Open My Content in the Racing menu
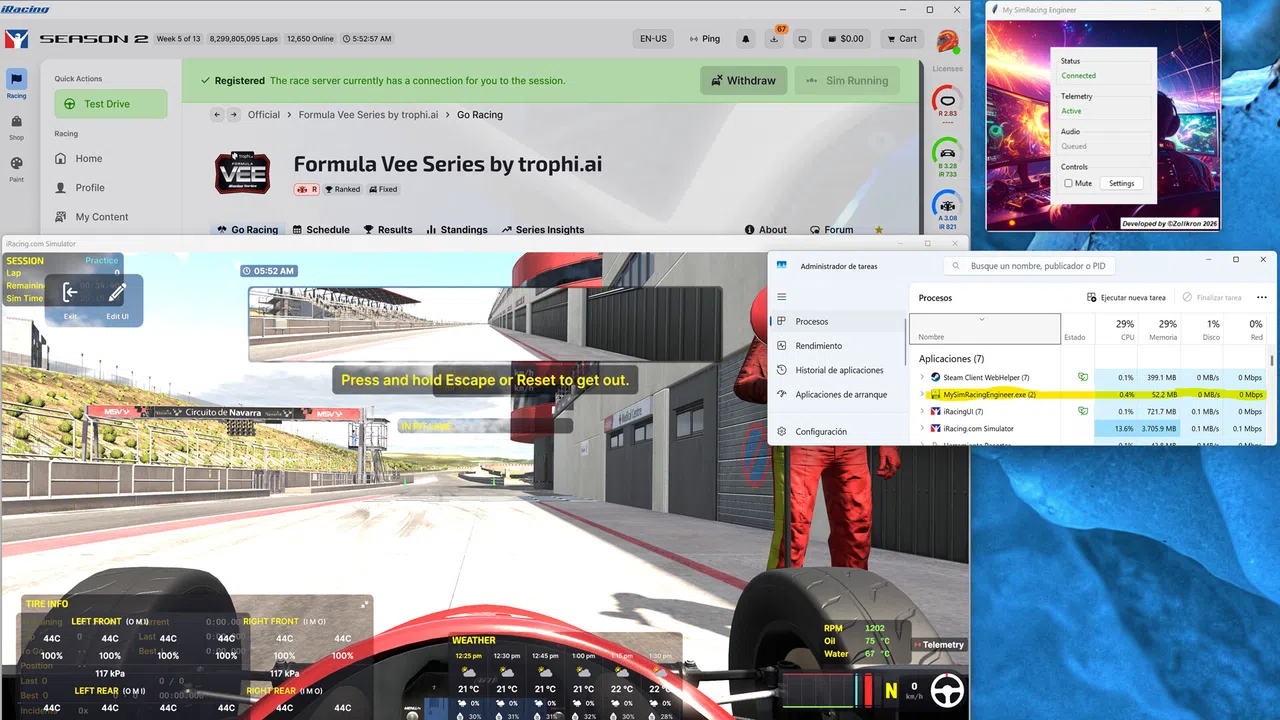Image resolution: width=1280 pixels, height=720 pixels. point(102,216)
